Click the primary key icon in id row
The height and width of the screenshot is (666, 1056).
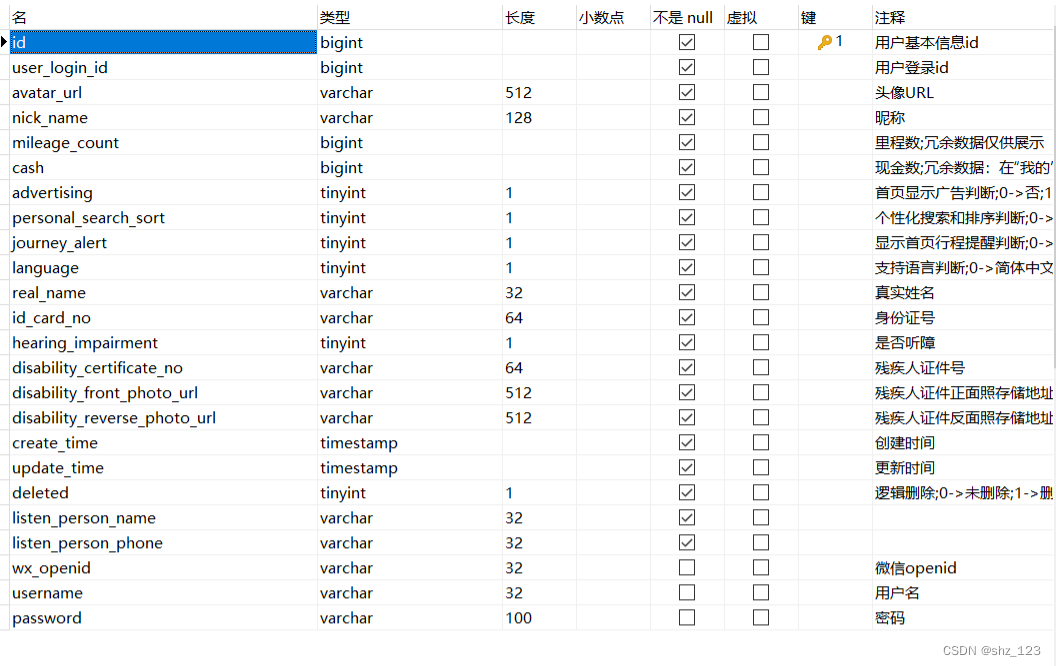(824, 42)
